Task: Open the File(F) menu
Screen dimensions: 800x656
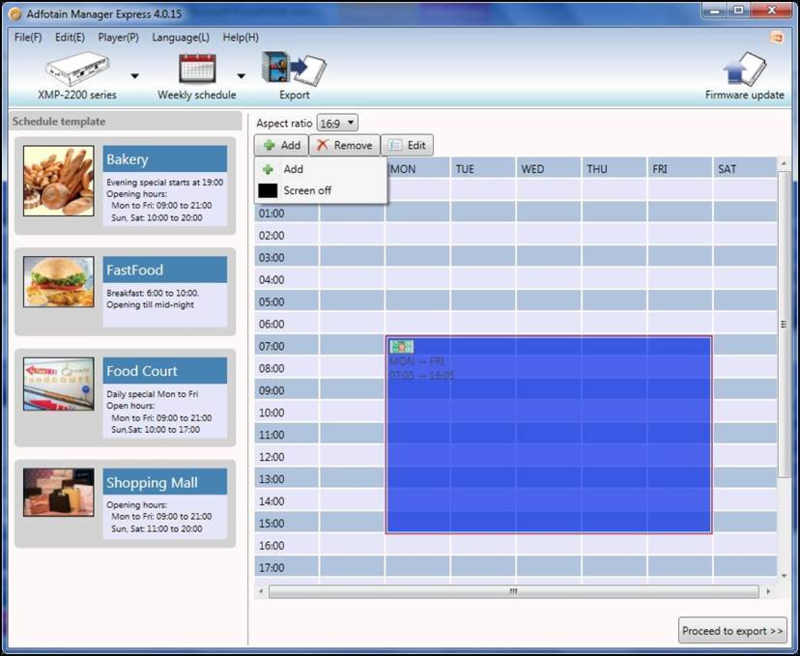Action: click(28, 37)
